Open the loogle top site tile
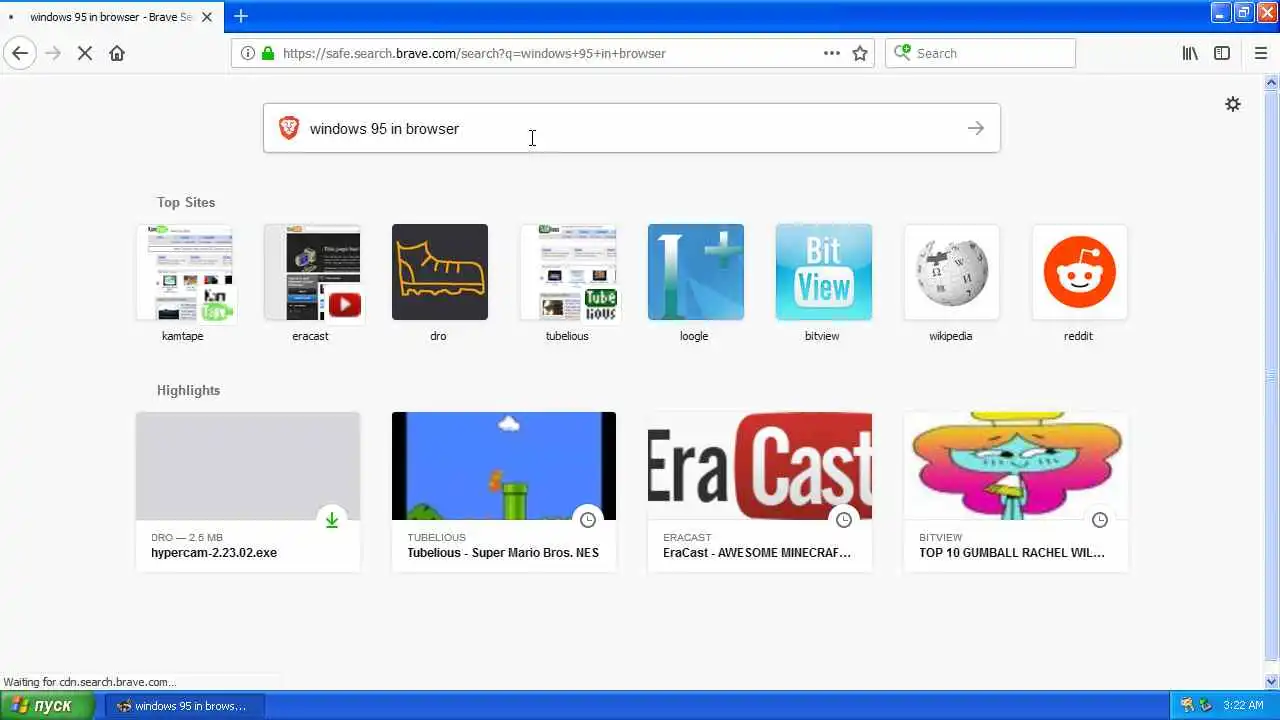 click(x=696, y=272)
